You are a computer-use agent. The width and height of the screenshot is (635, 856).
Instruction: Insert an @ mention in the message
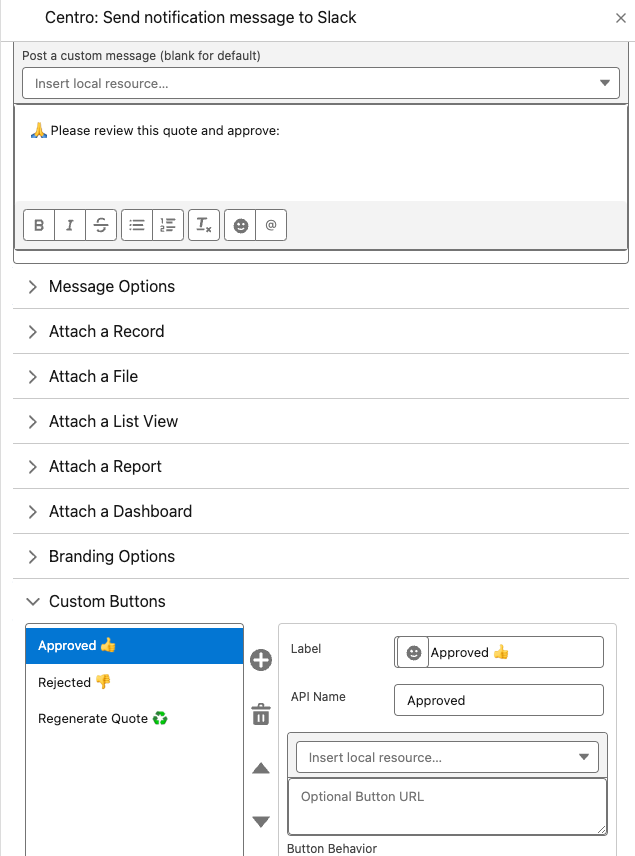tap(271, 225)
